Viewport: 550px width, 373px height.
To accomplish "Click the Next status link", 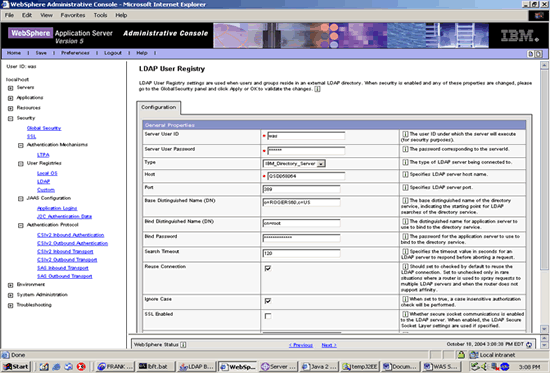I will pos(329,345).
